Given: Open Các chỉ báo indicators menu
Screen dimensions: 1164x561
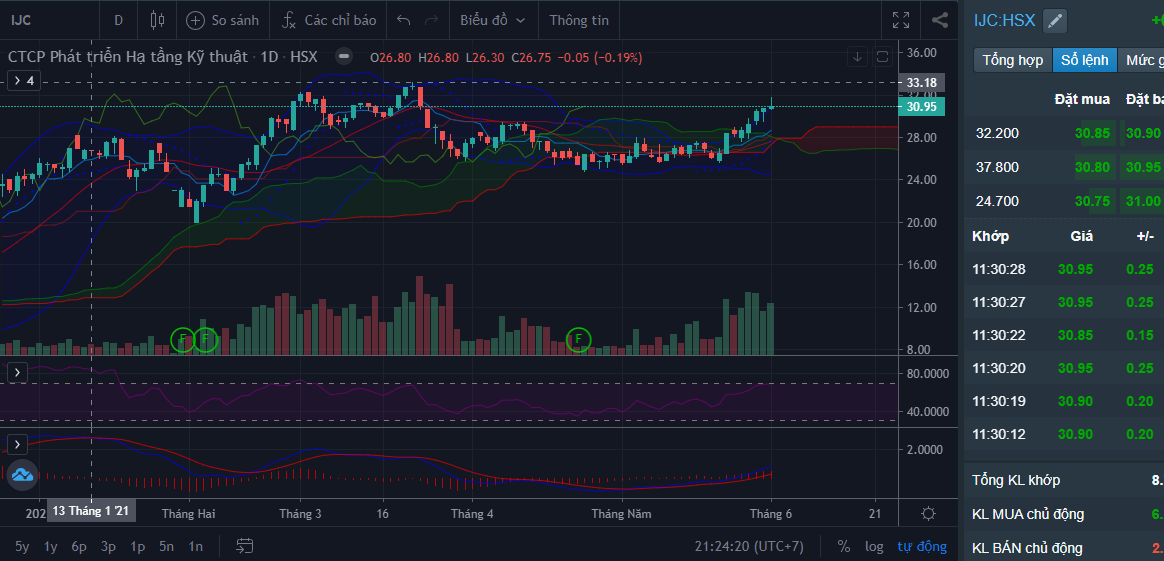Looking at the screenshot, I should pyautogui.click(x=328, y=20).
